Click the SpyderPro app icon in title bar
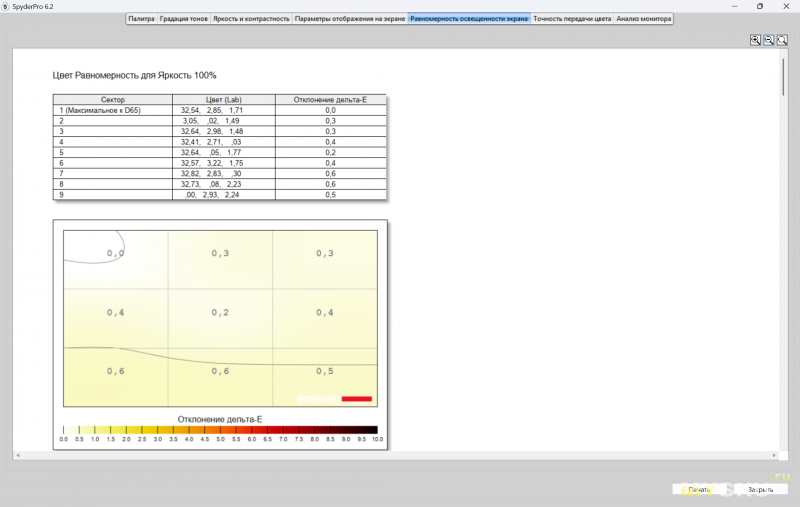Image resolution: width=800 pixels, height=507 pixels. coord(6,6)
